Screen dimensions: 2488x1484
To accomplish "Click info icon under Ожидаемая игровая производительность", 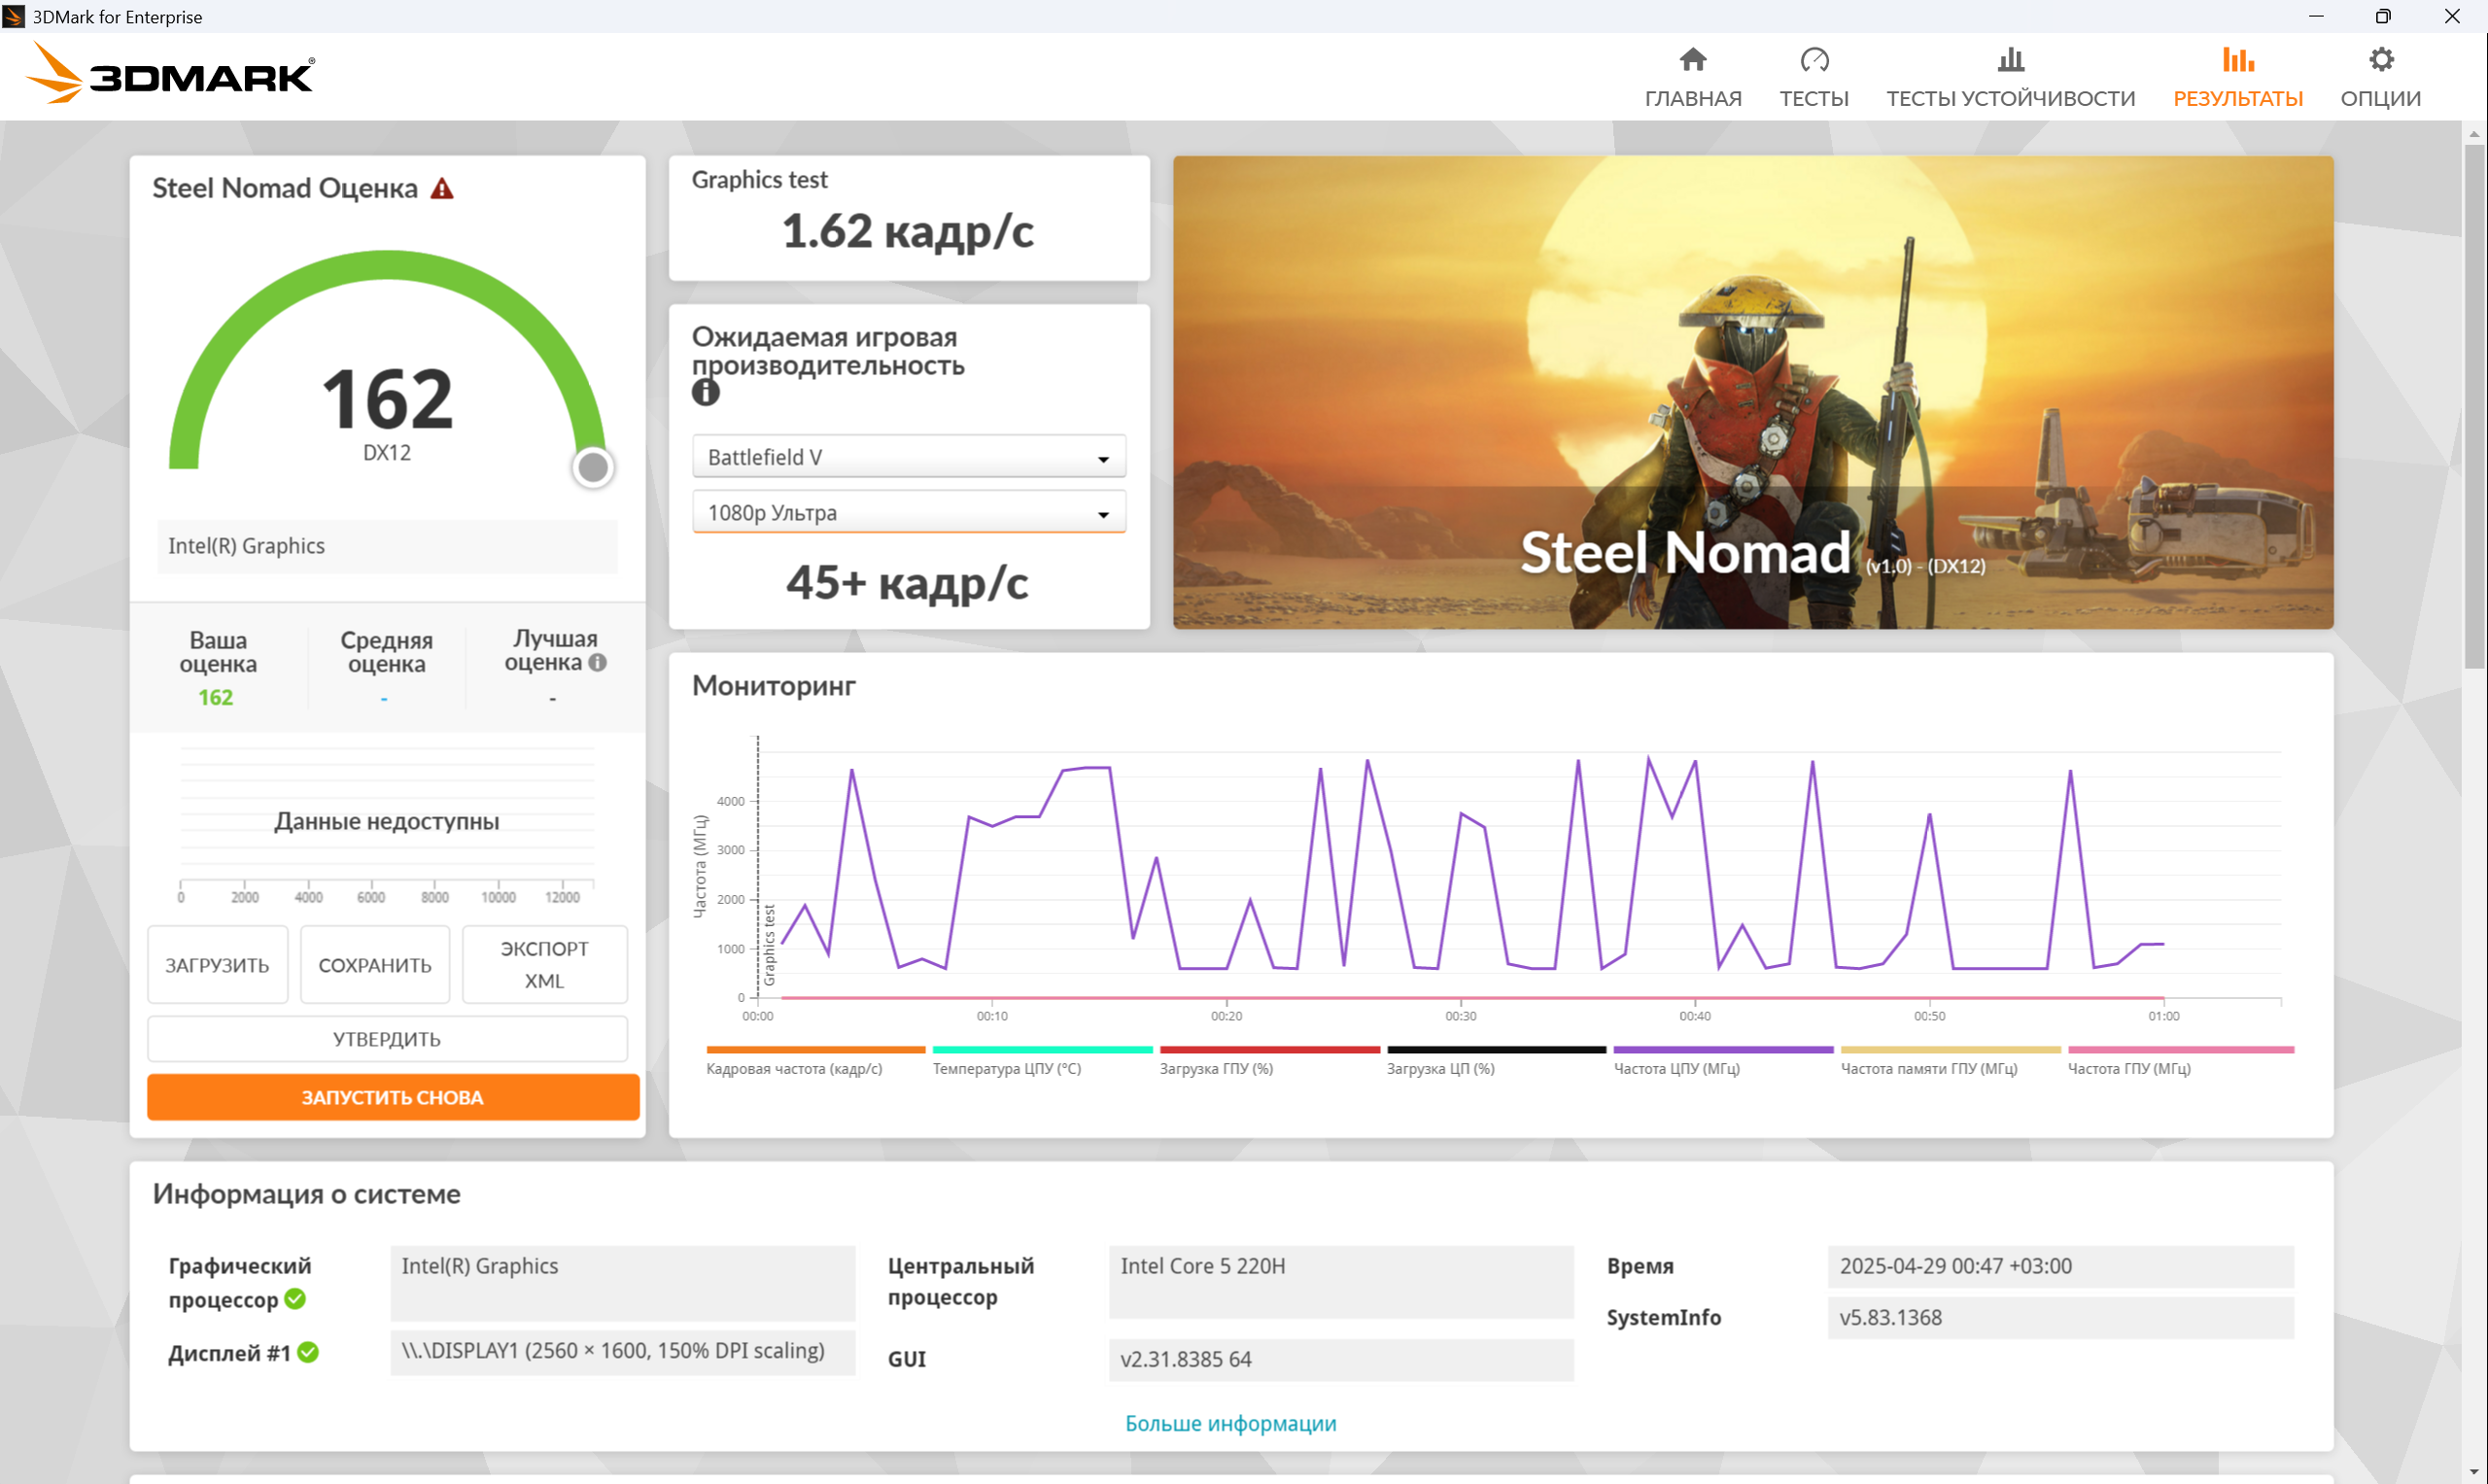I will tap(705, 393).
